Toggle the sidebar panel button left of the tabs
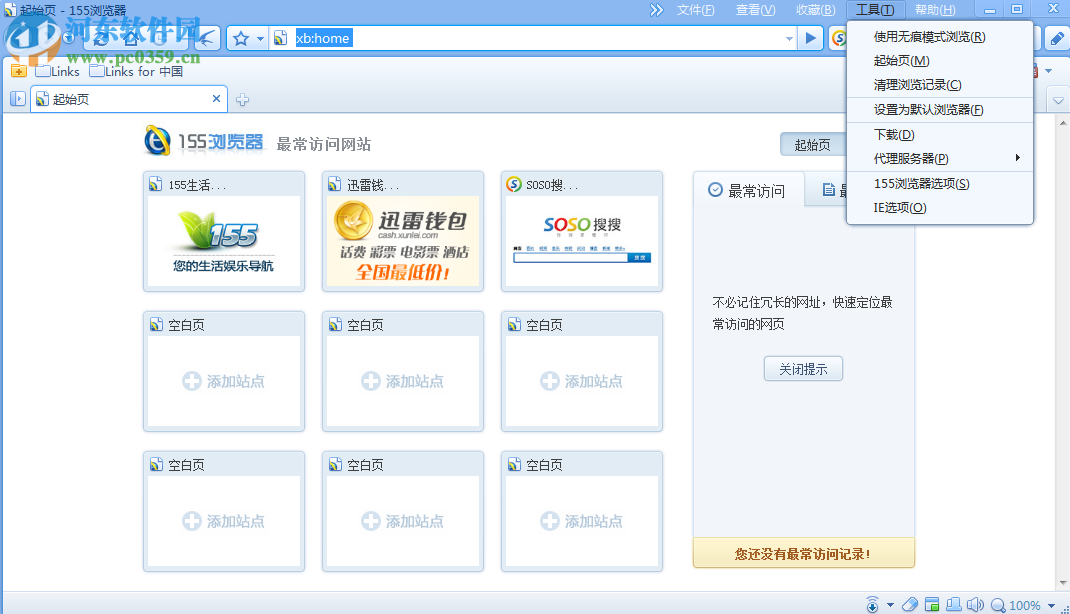Viewport: 1070px width, 614px height. click(x=18, y=99)
